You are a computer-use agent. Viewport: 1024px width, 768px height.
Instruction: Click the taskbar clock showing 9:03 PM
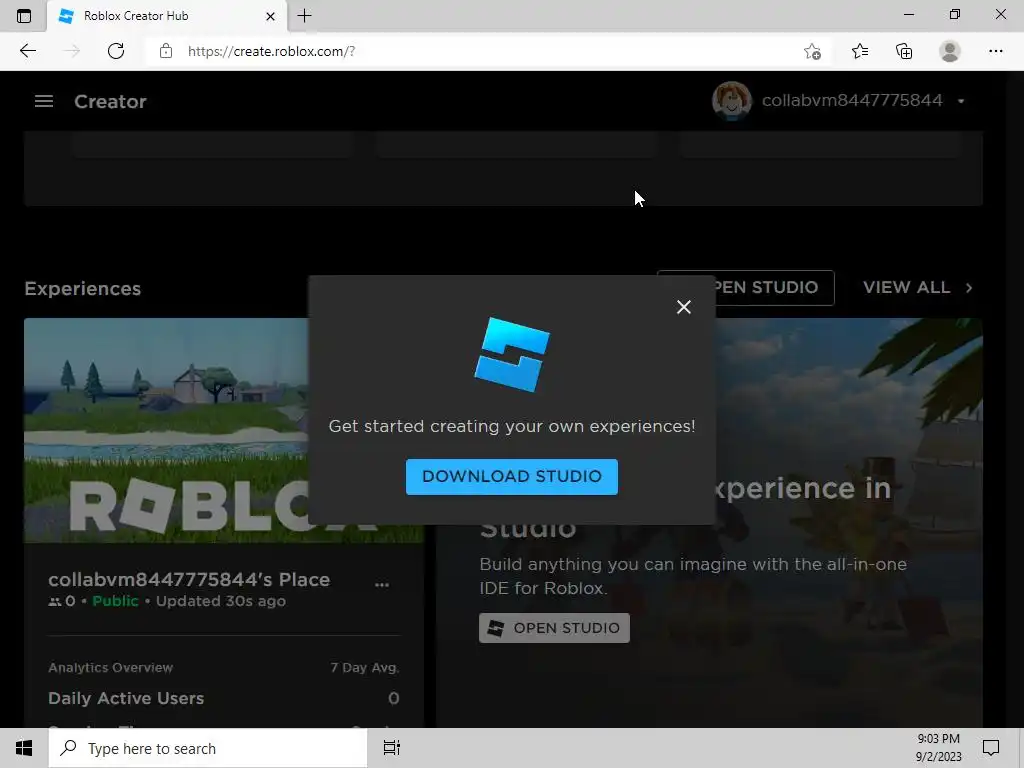coord(938,748)
